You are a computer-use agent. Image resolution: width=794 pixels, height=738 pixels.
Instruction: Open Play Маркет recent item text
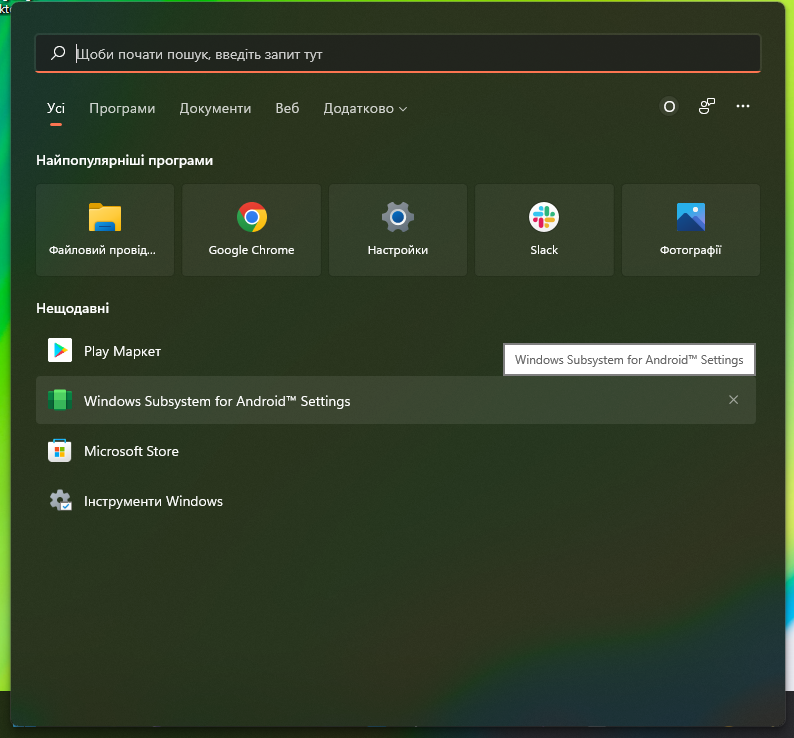[x=123, y=351]
